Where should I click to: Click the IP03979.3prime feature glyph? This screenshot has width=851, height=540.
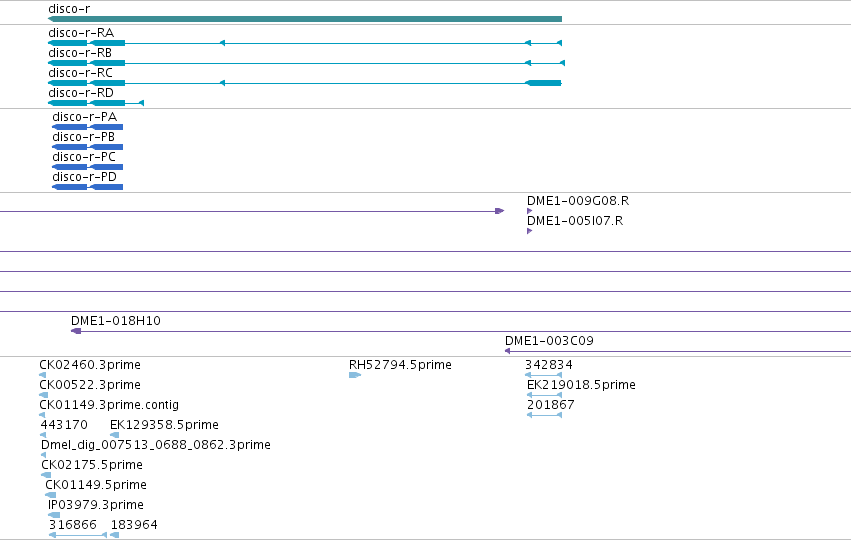click(x=54, y=515)
